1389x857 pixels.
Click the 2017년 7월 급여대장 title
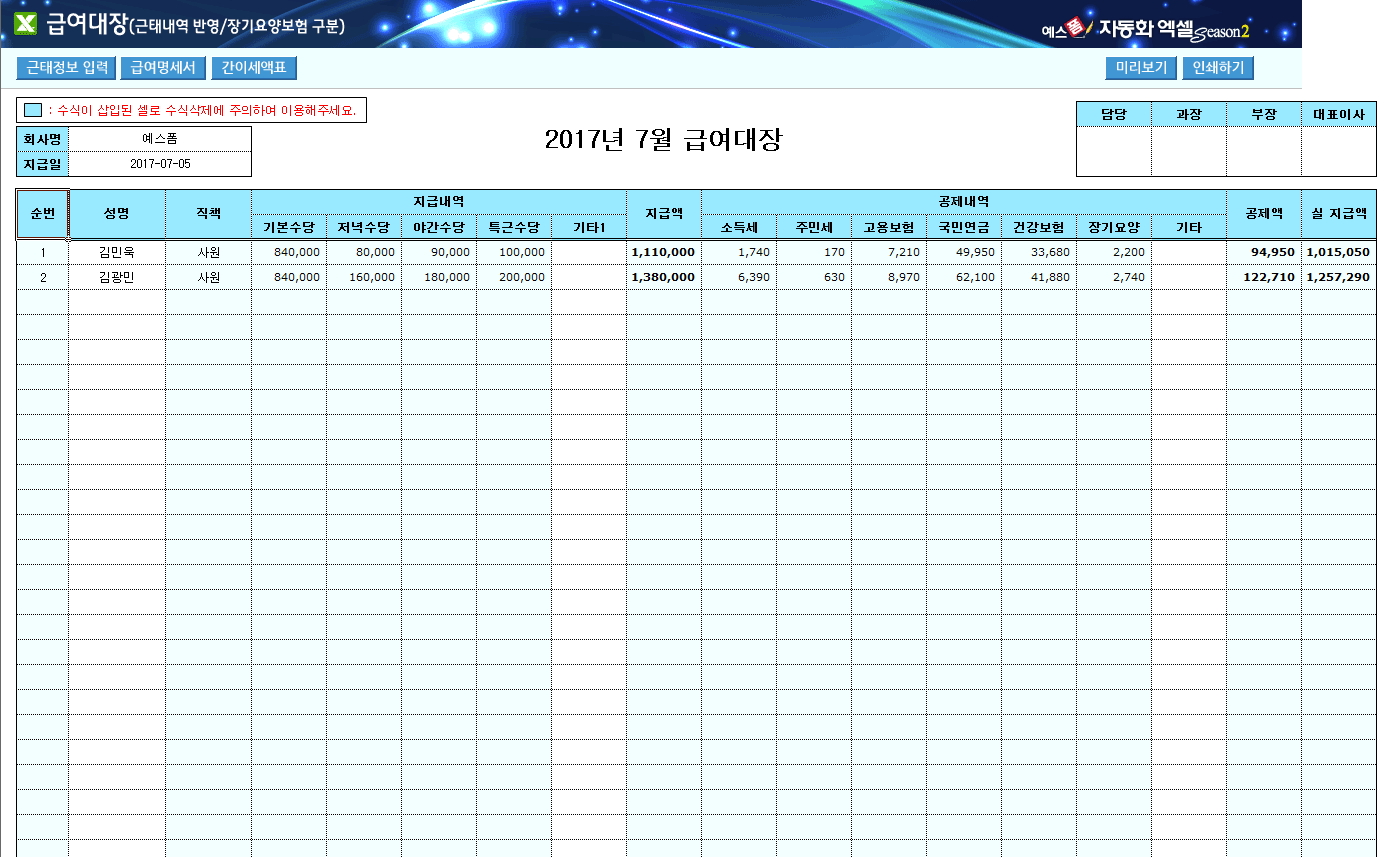(x=663, y=140)
